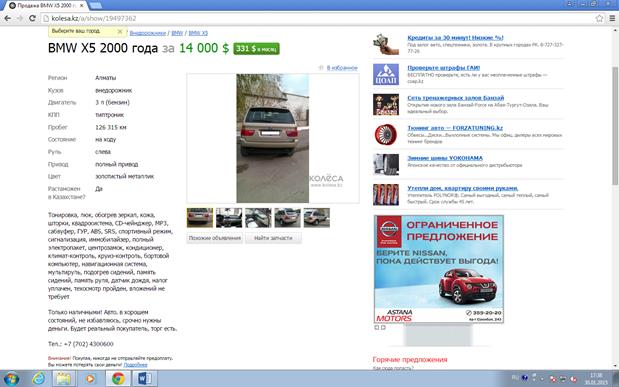Click the price text '14 000 $'

click(x=204, y=48)
